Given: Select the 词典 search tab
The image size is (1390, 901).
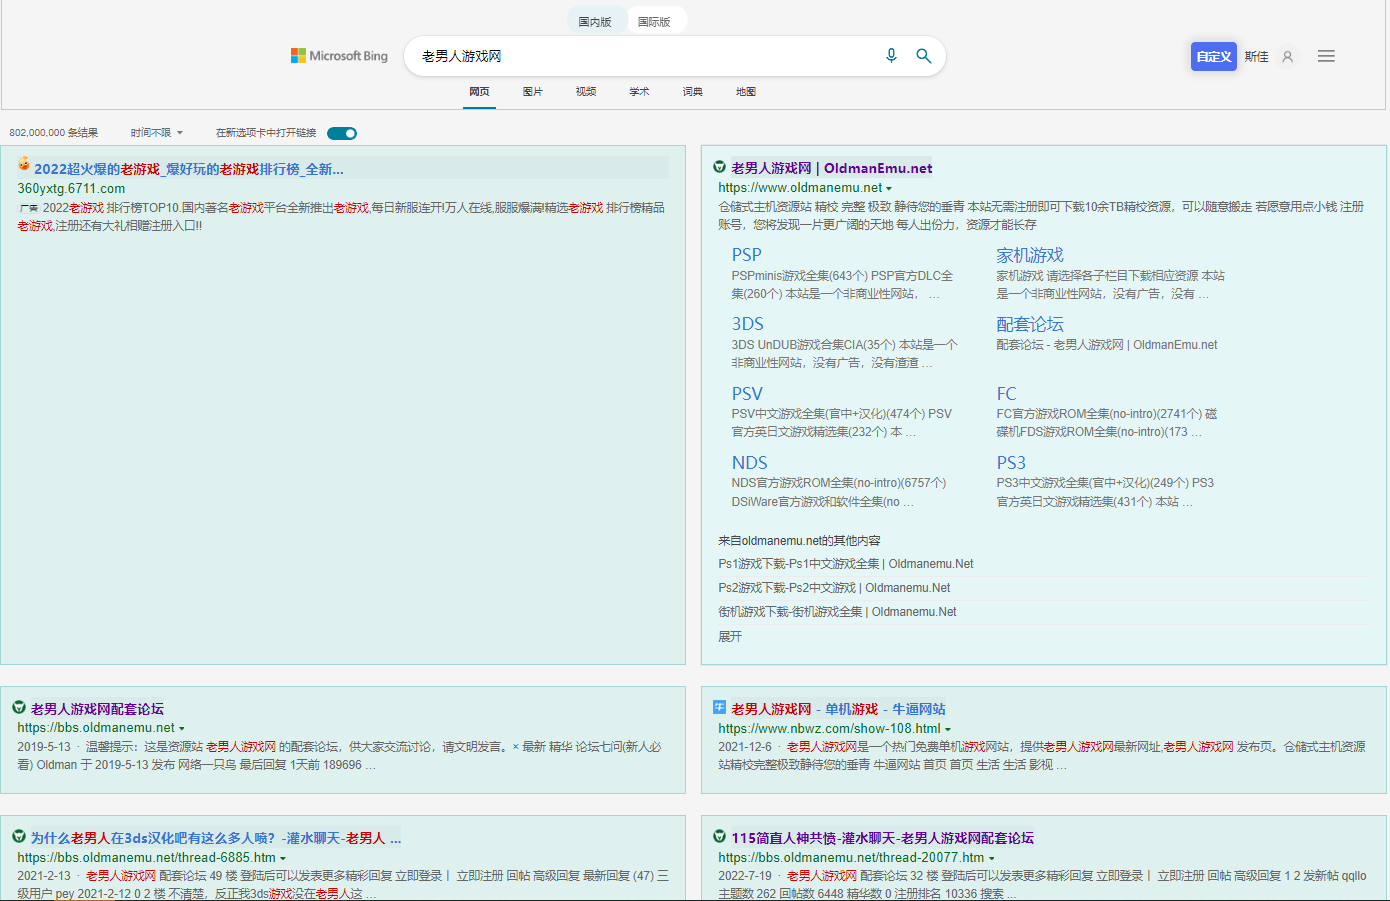Looking at the screenshot, I should [x=693, y=92].
